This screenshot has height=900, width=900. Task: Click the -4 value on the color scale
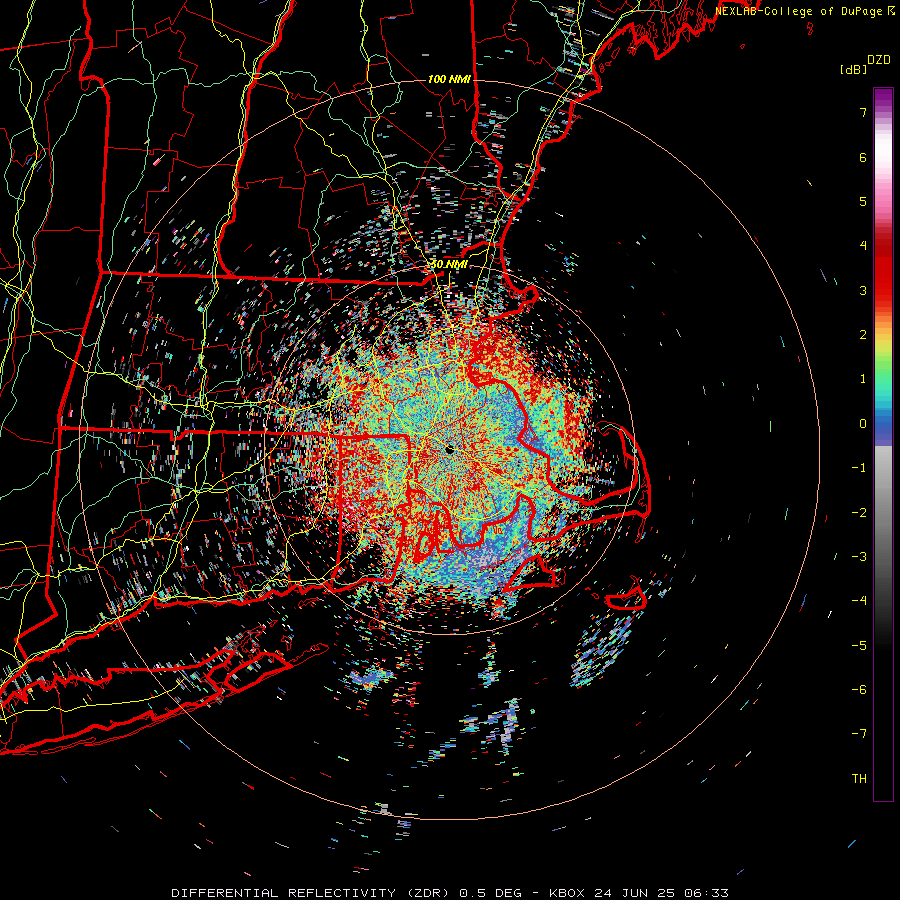tap(859, 601)
